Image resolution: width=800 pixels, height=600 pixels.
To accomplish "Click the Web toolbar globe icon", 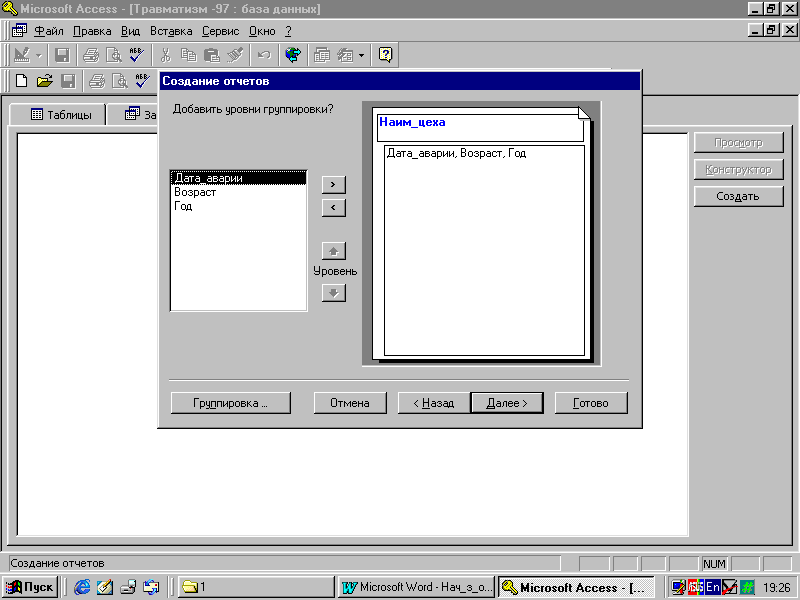I will [293, 55].
